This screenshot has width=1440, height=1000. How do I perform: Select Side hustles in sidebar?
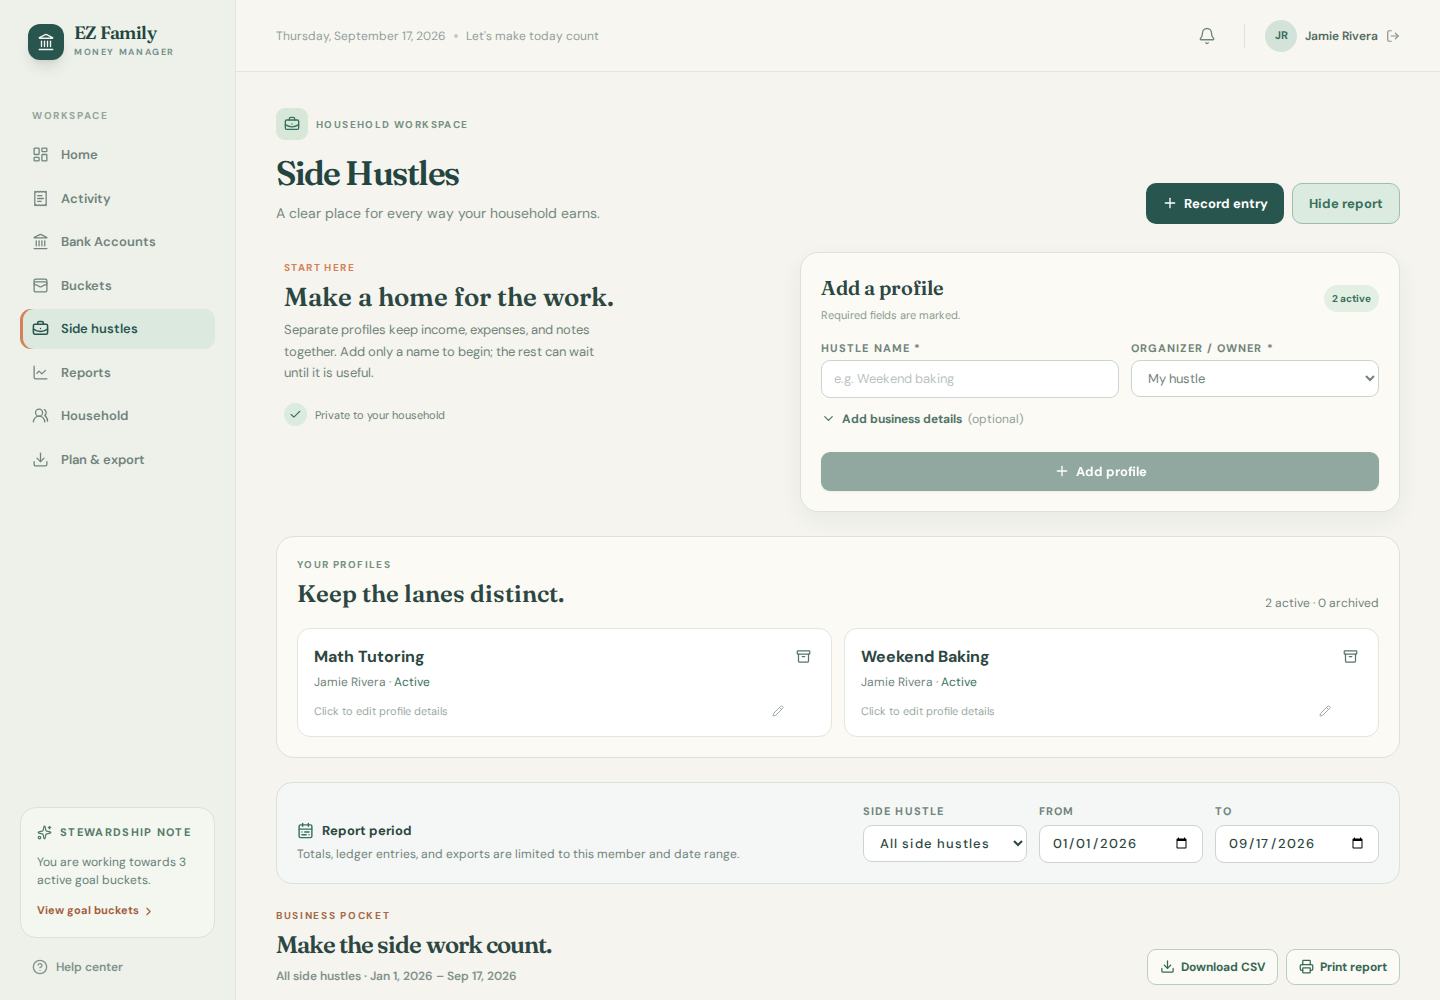coord(117,329)
